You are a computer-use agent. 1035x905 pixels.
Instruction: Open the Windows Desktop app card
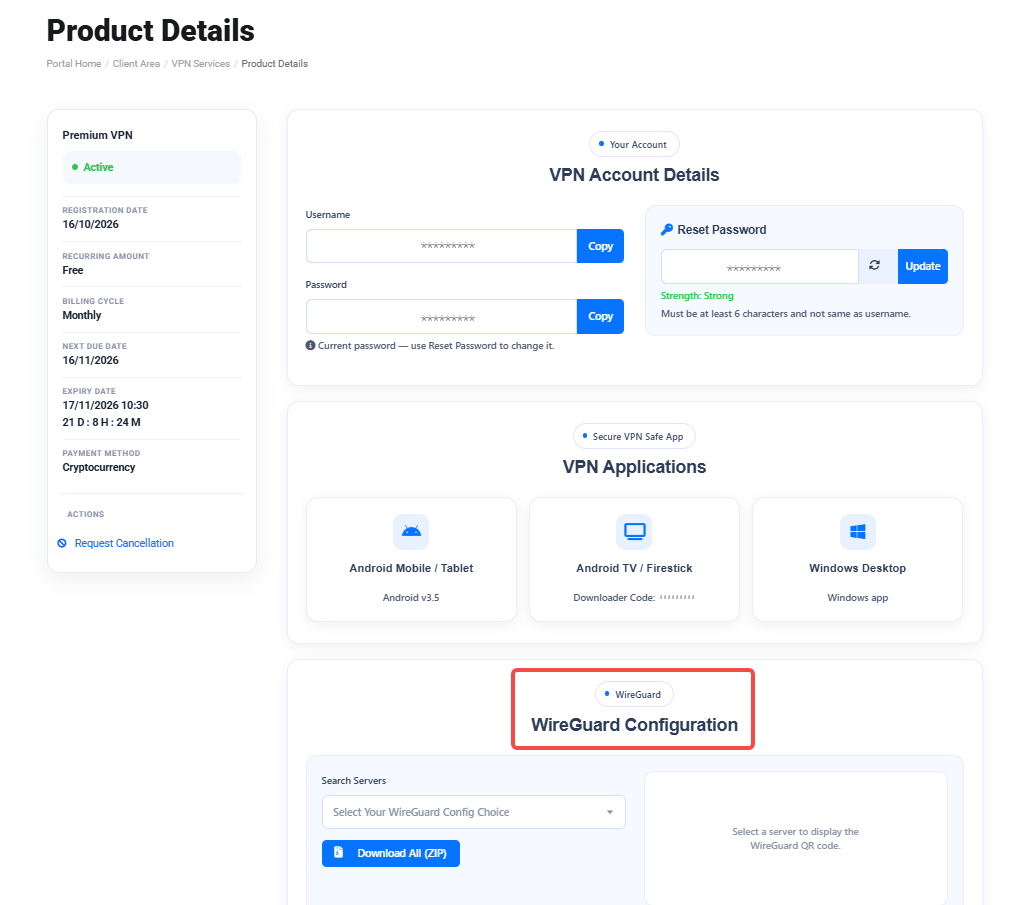pos(857,559)
